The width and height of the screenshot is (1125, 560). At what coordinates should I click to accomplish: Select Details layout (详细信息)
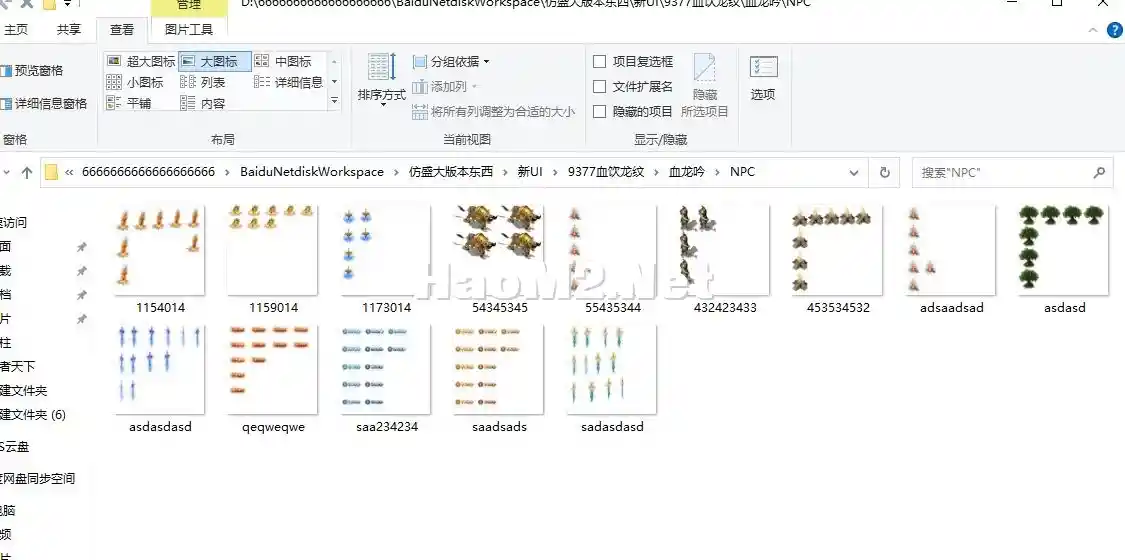pos(289,82)
